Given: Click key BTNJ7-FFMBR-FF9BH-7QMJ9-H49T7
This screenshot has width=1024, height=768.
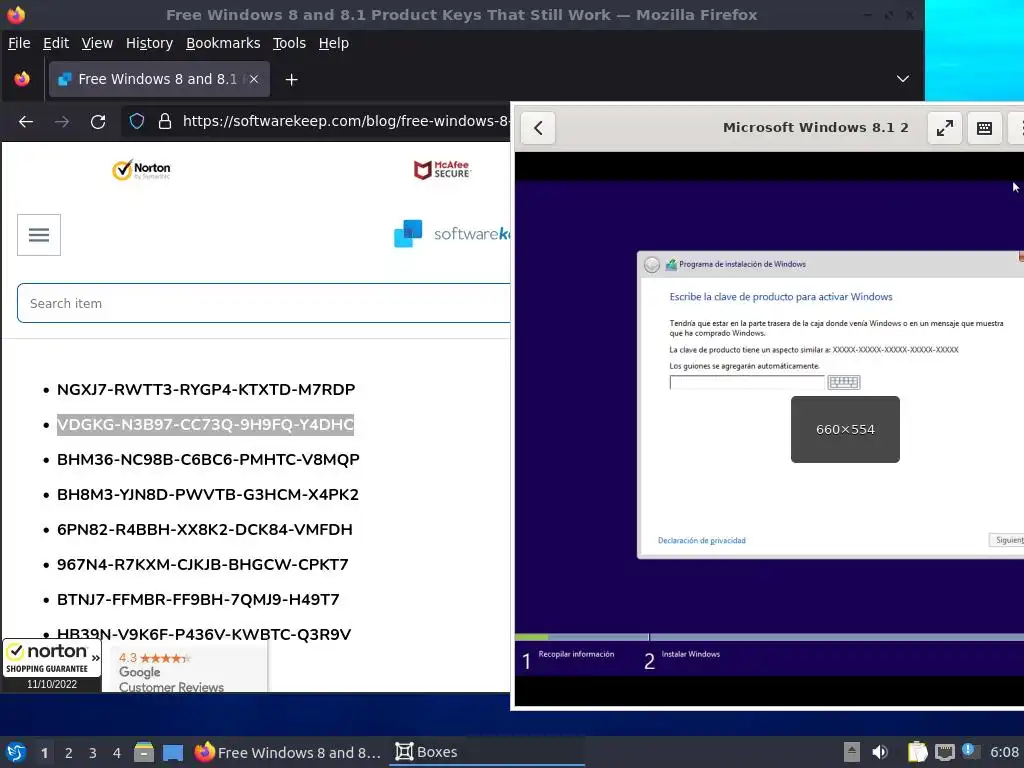Looking at the screenshot, I should pyautogui.click(x=198, y=600).
